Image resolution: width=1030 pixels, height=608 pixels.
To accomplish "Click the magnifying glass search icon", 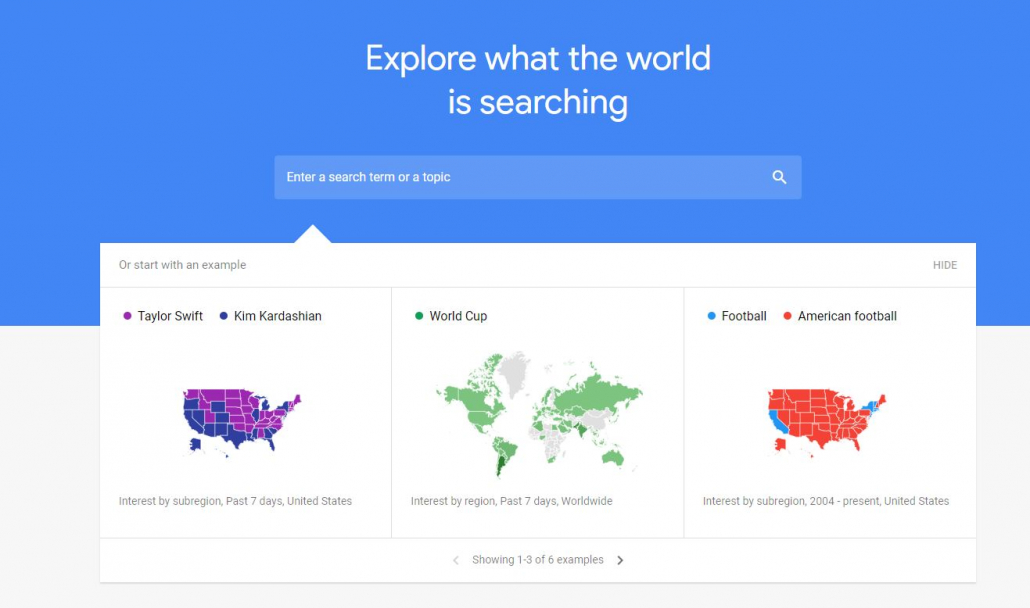I will [x=779, y=177].
